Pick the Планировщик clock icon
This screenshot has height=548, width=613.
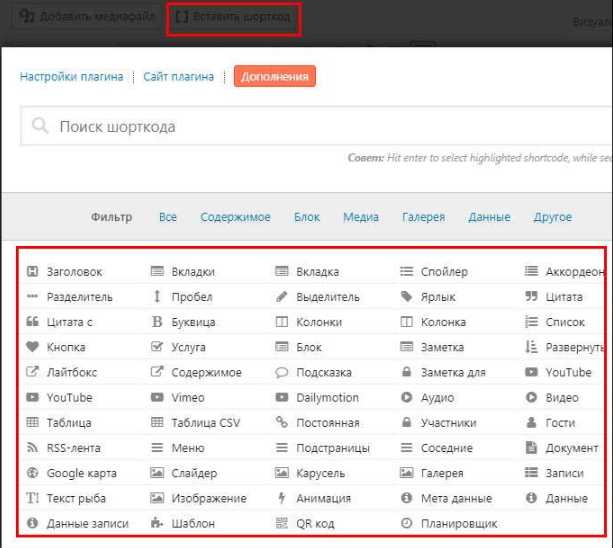click(407, 523)
